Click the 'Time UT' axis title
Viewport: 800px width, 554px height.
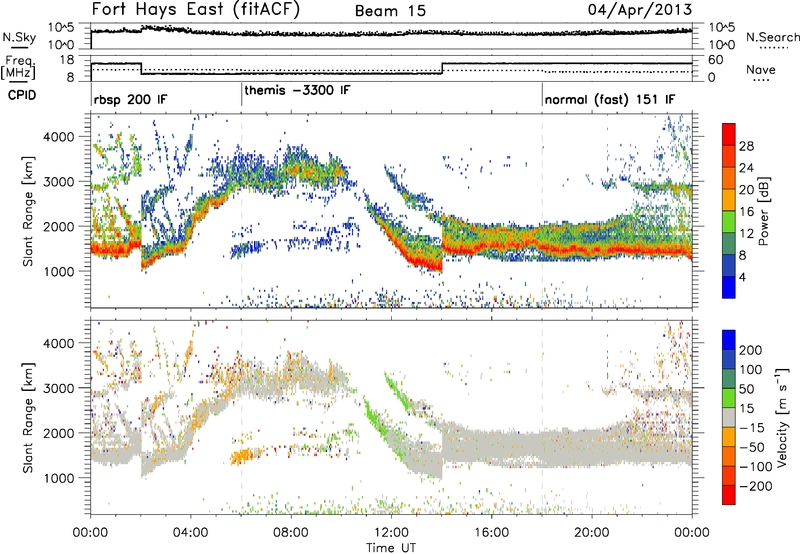(391, 548)
